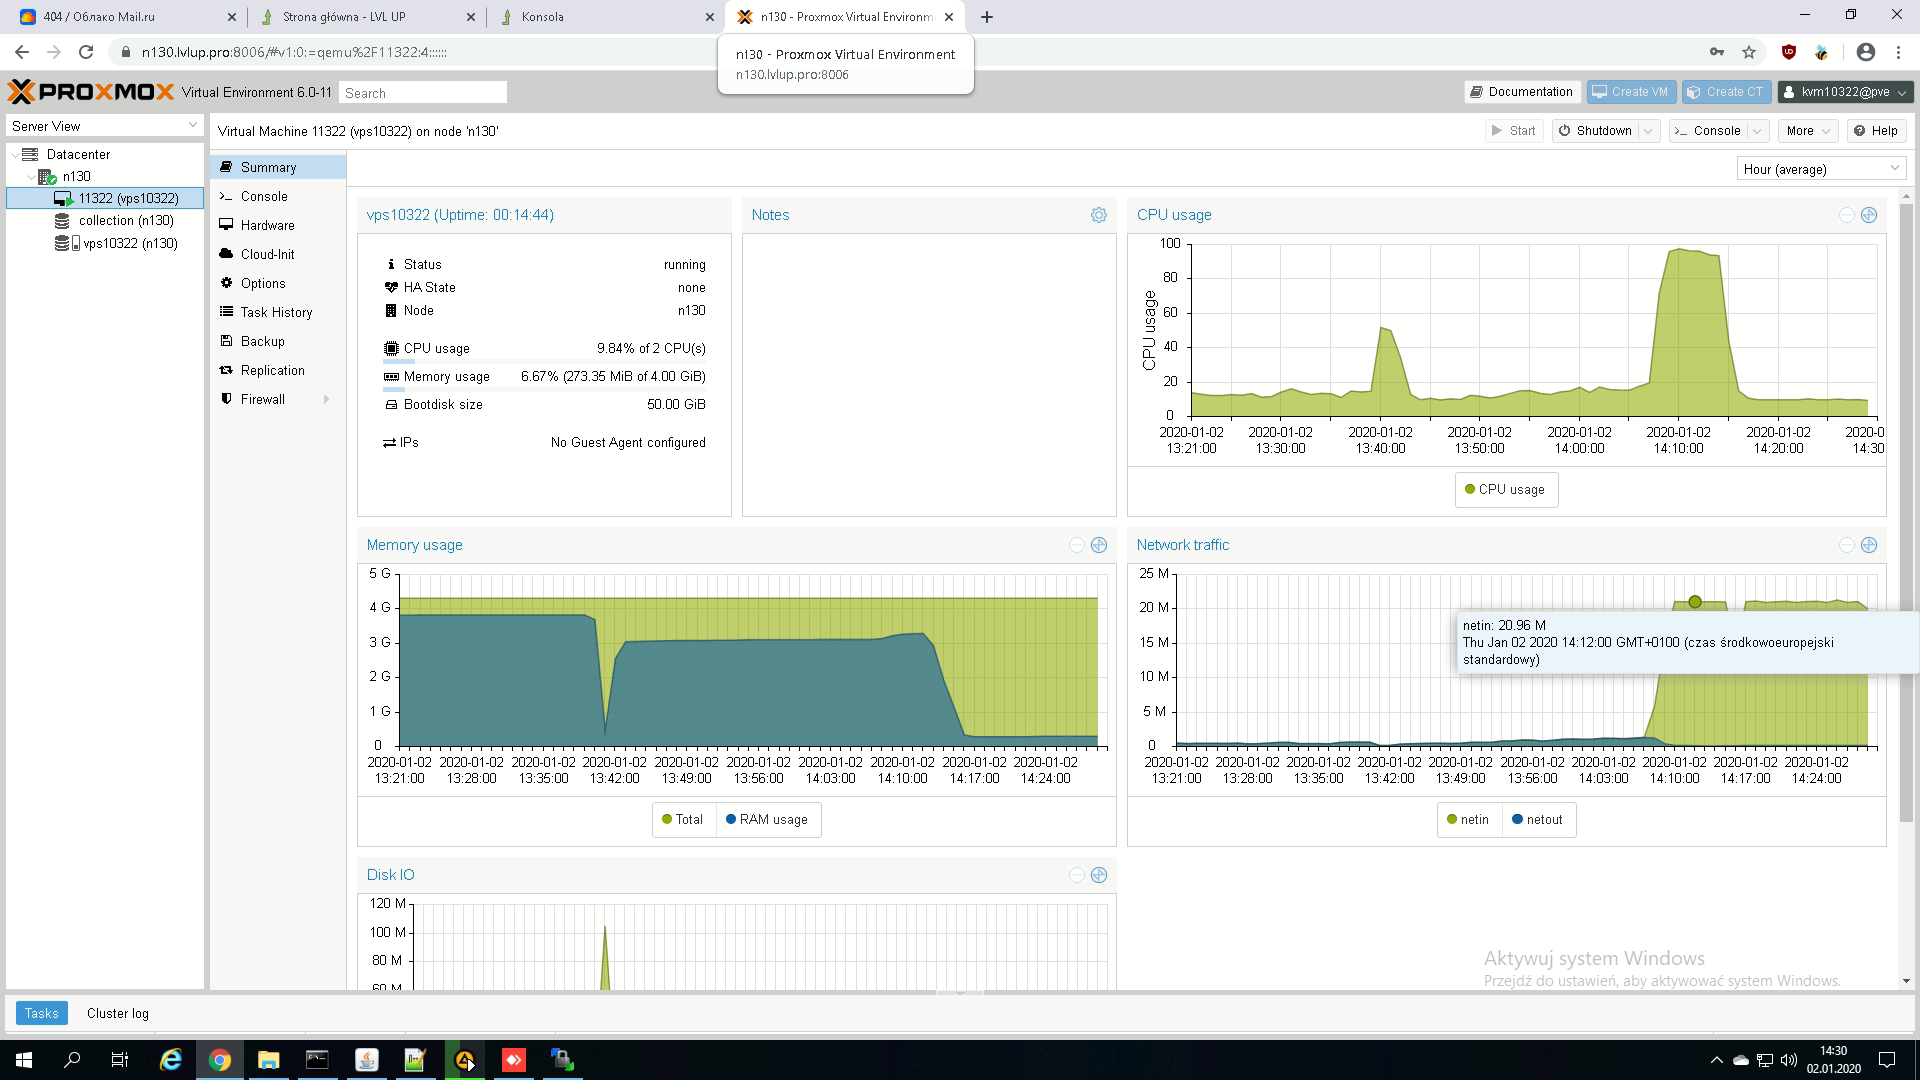Open Server View selector dropdown
Screen dimensions: 1920x1080
104,126
